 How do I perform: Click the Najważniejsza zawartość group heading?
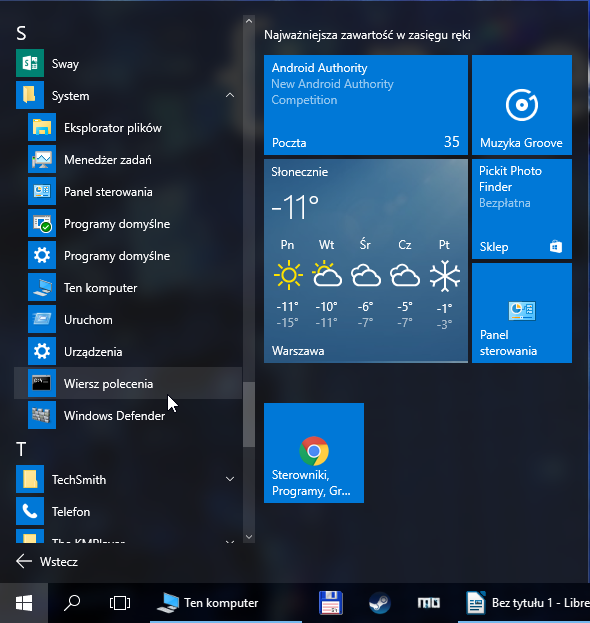(367, 35)
